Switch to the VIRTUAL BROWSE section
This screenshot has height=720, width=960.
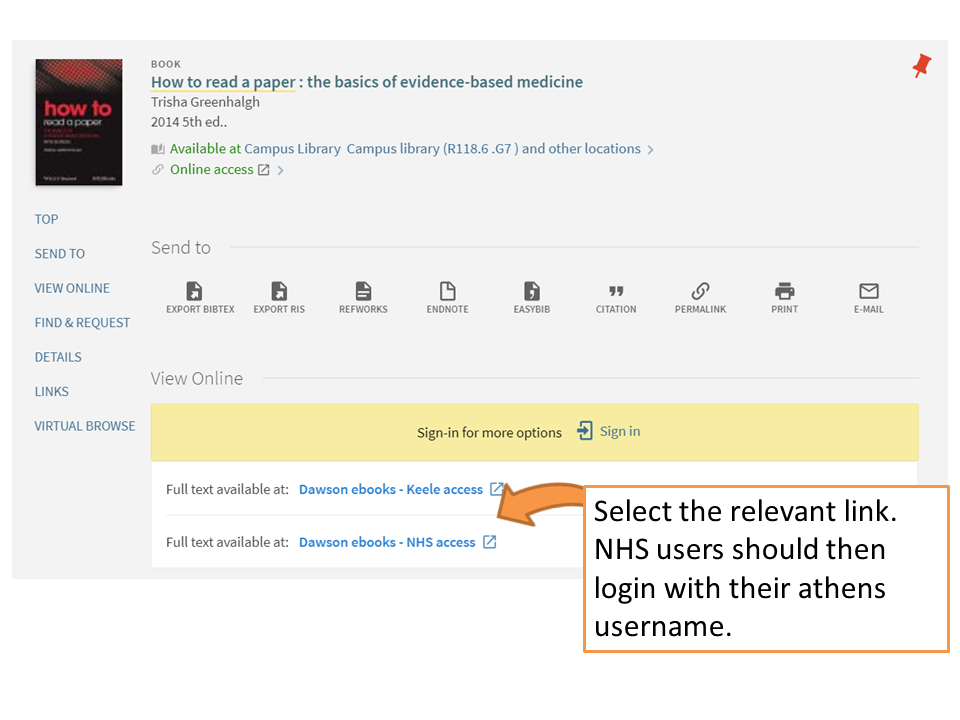pos(84,425)
